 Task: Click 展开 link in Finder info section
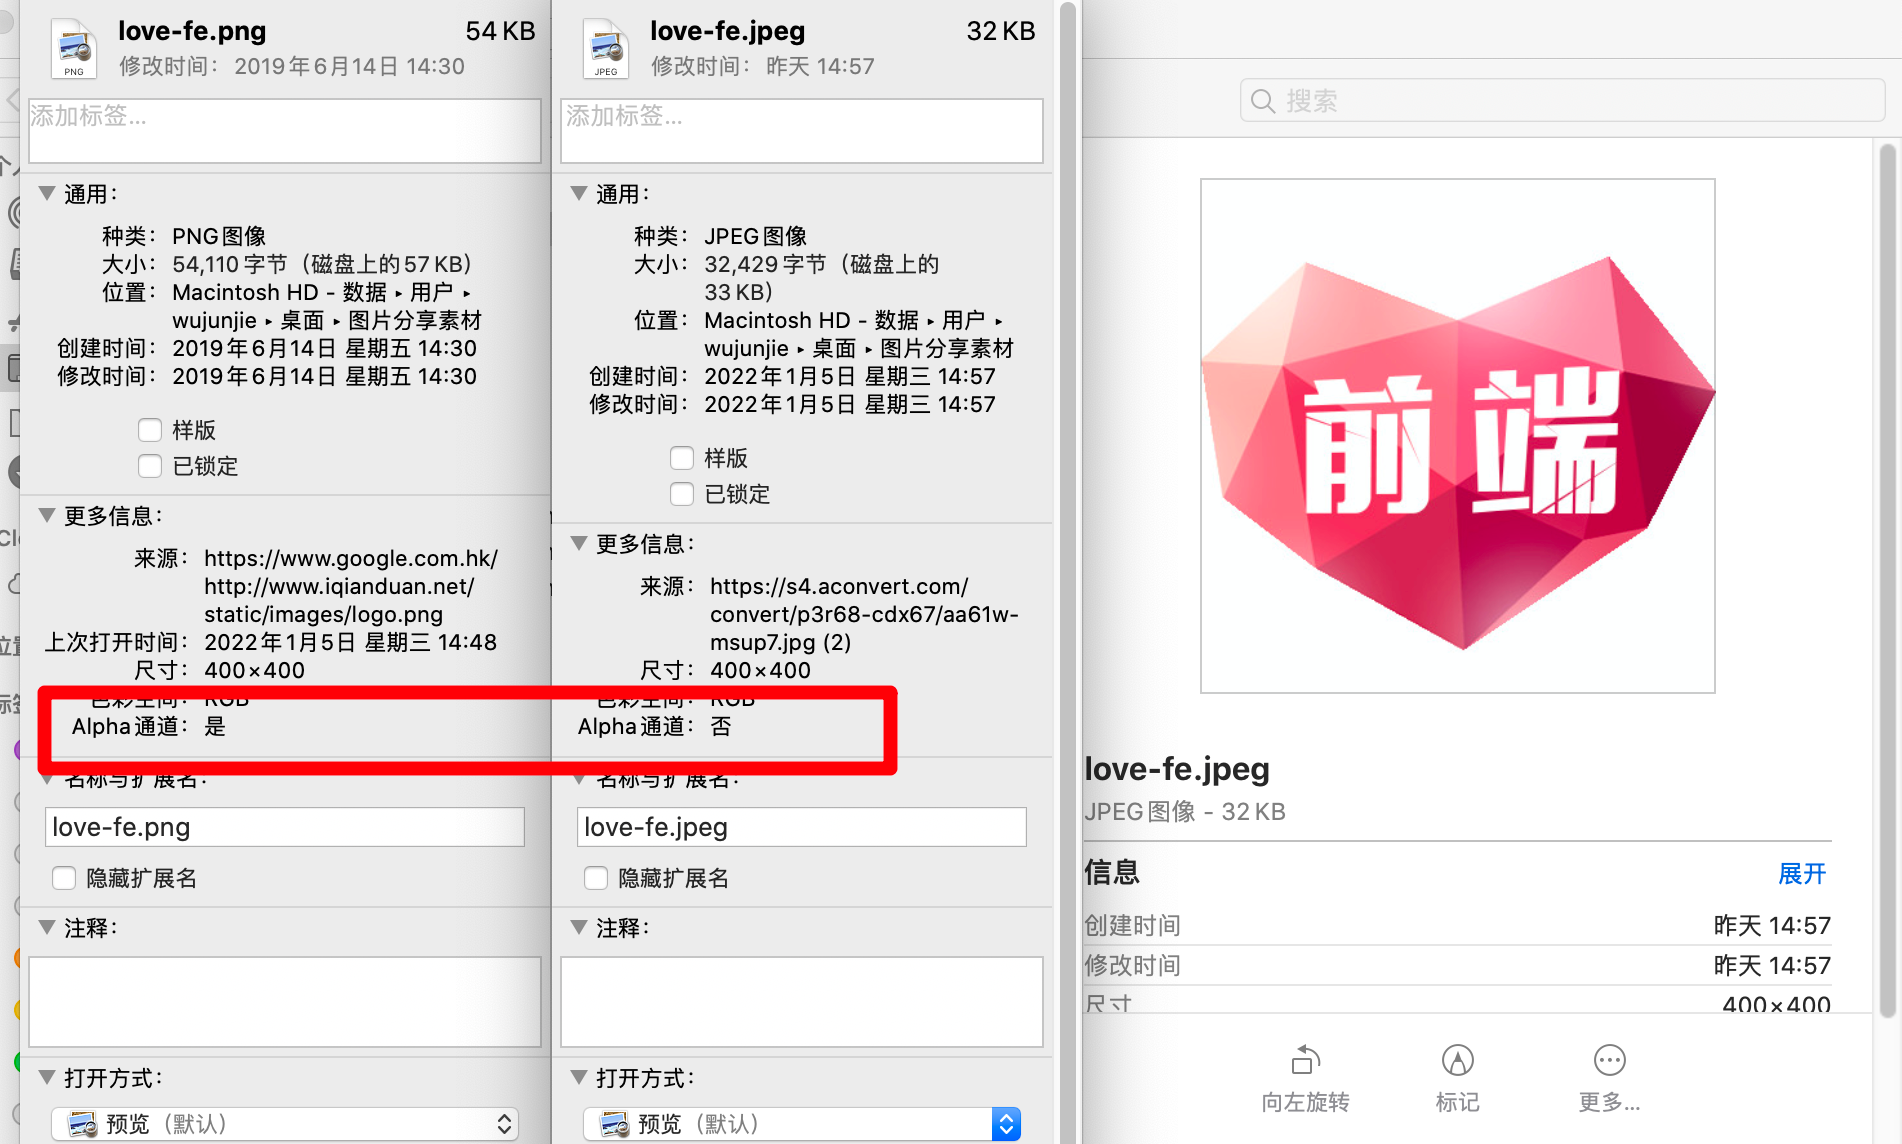point(1802,874)
